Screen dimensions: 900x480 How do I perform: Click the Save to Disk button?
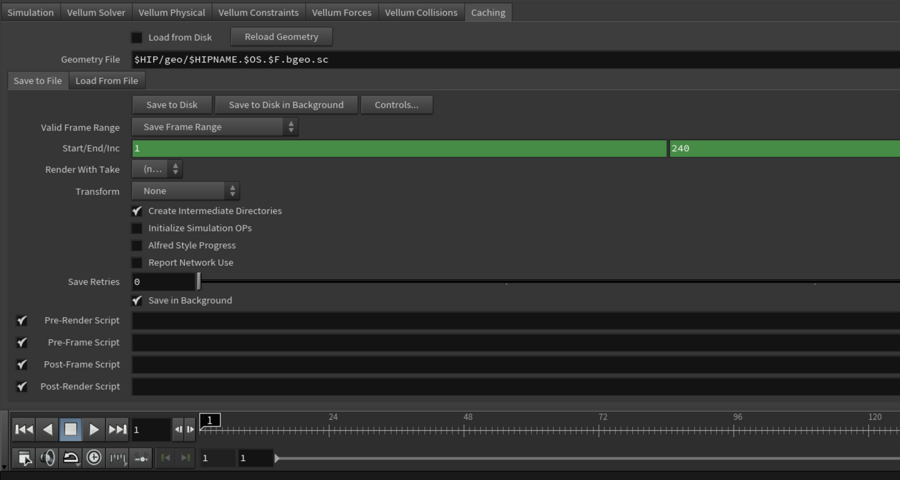click(x=172, y=105)
